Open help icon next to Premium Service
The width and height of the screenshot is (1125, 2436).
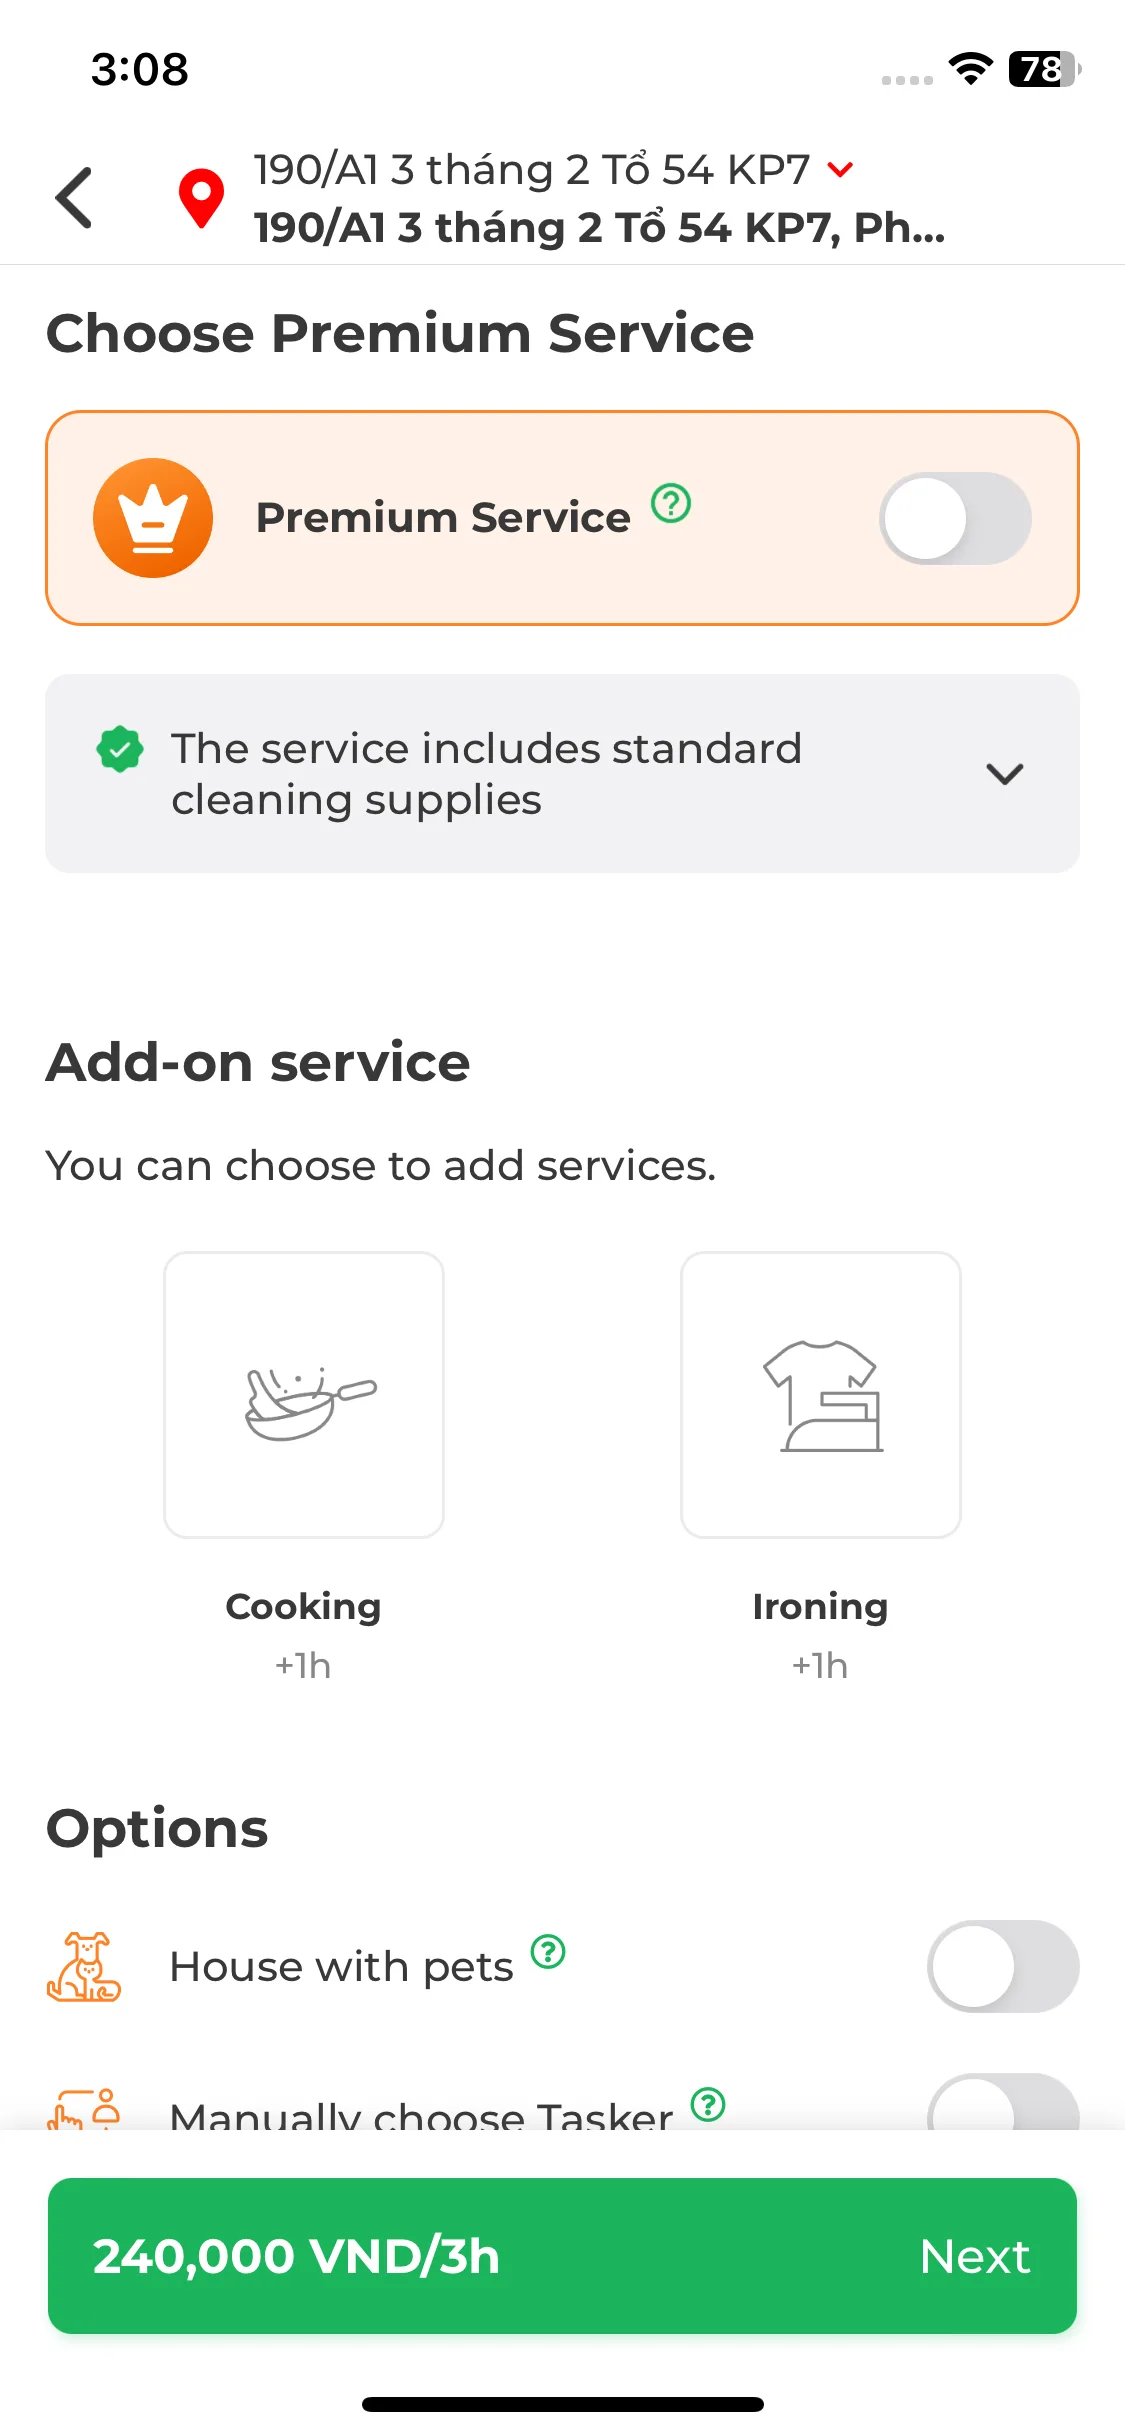click(x=671, y=503)
